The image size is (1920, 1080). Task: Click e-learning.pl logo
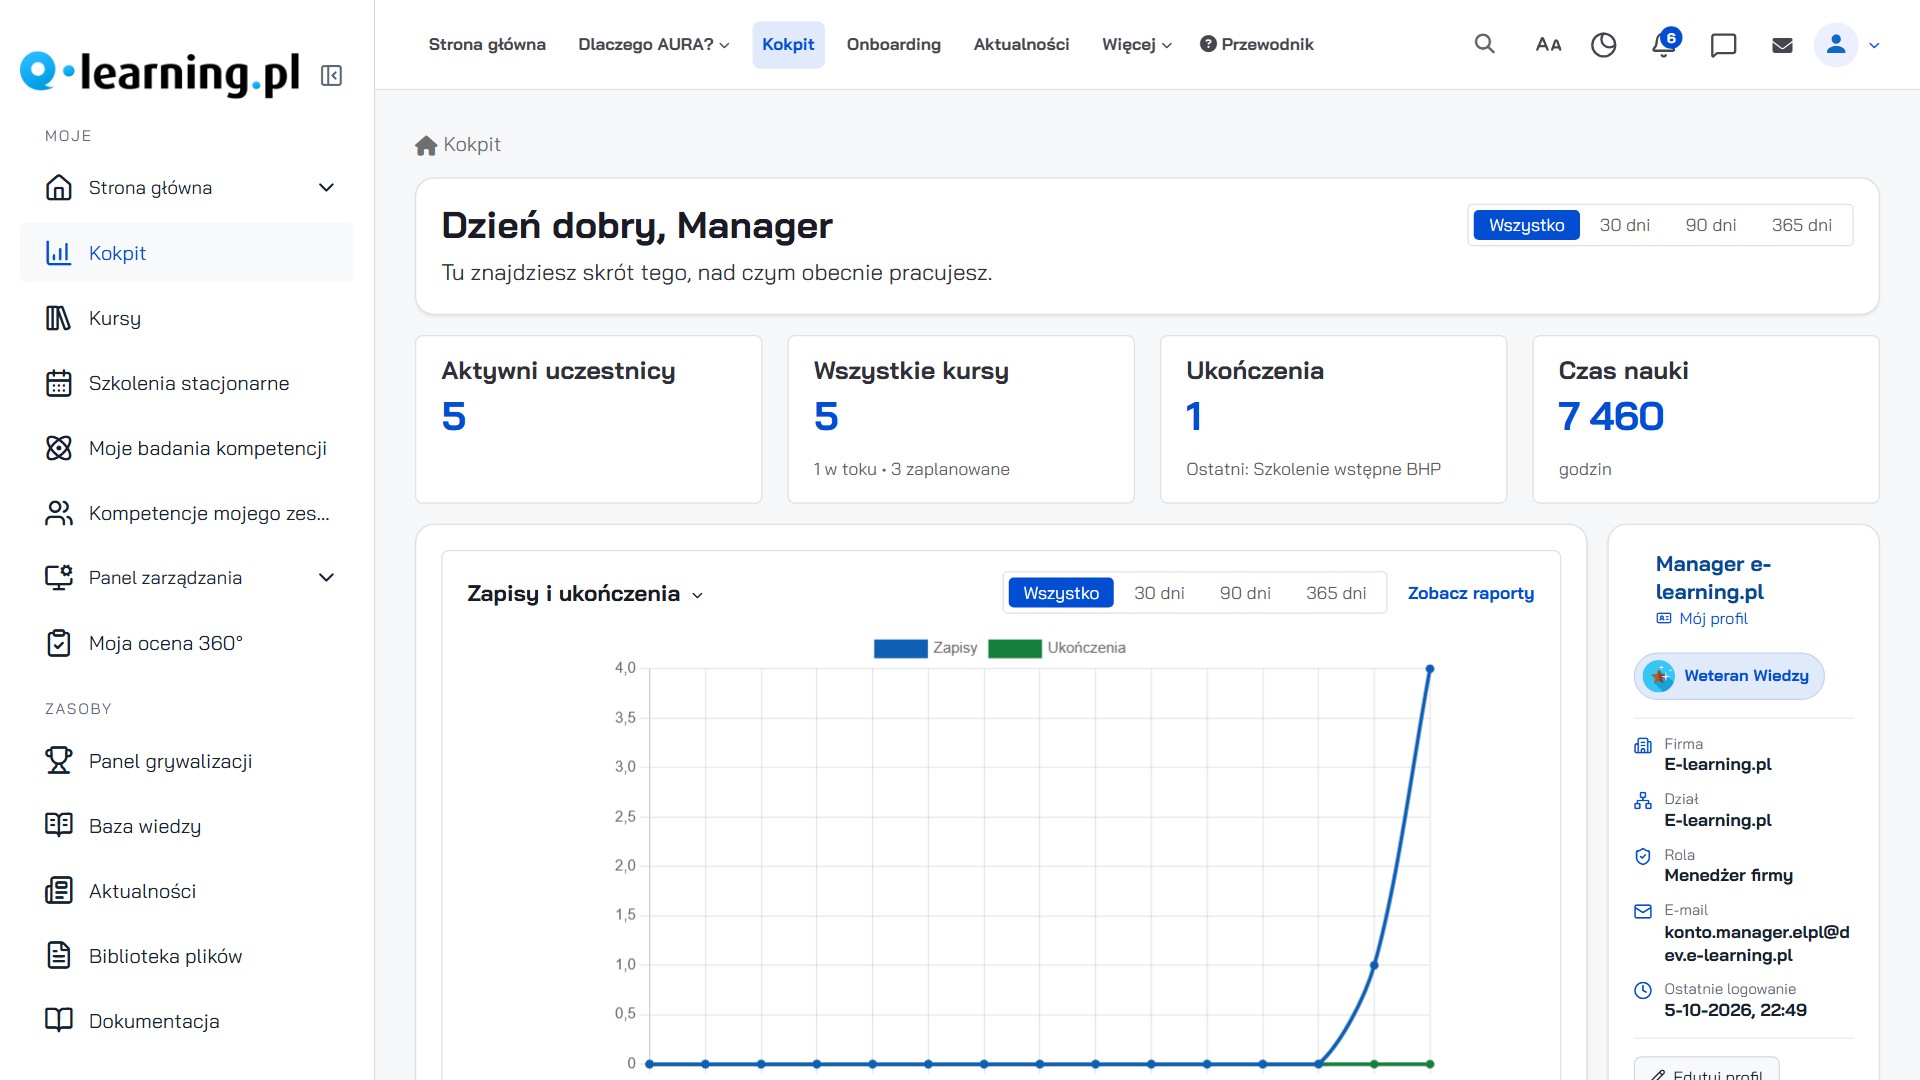coord(160,73)
